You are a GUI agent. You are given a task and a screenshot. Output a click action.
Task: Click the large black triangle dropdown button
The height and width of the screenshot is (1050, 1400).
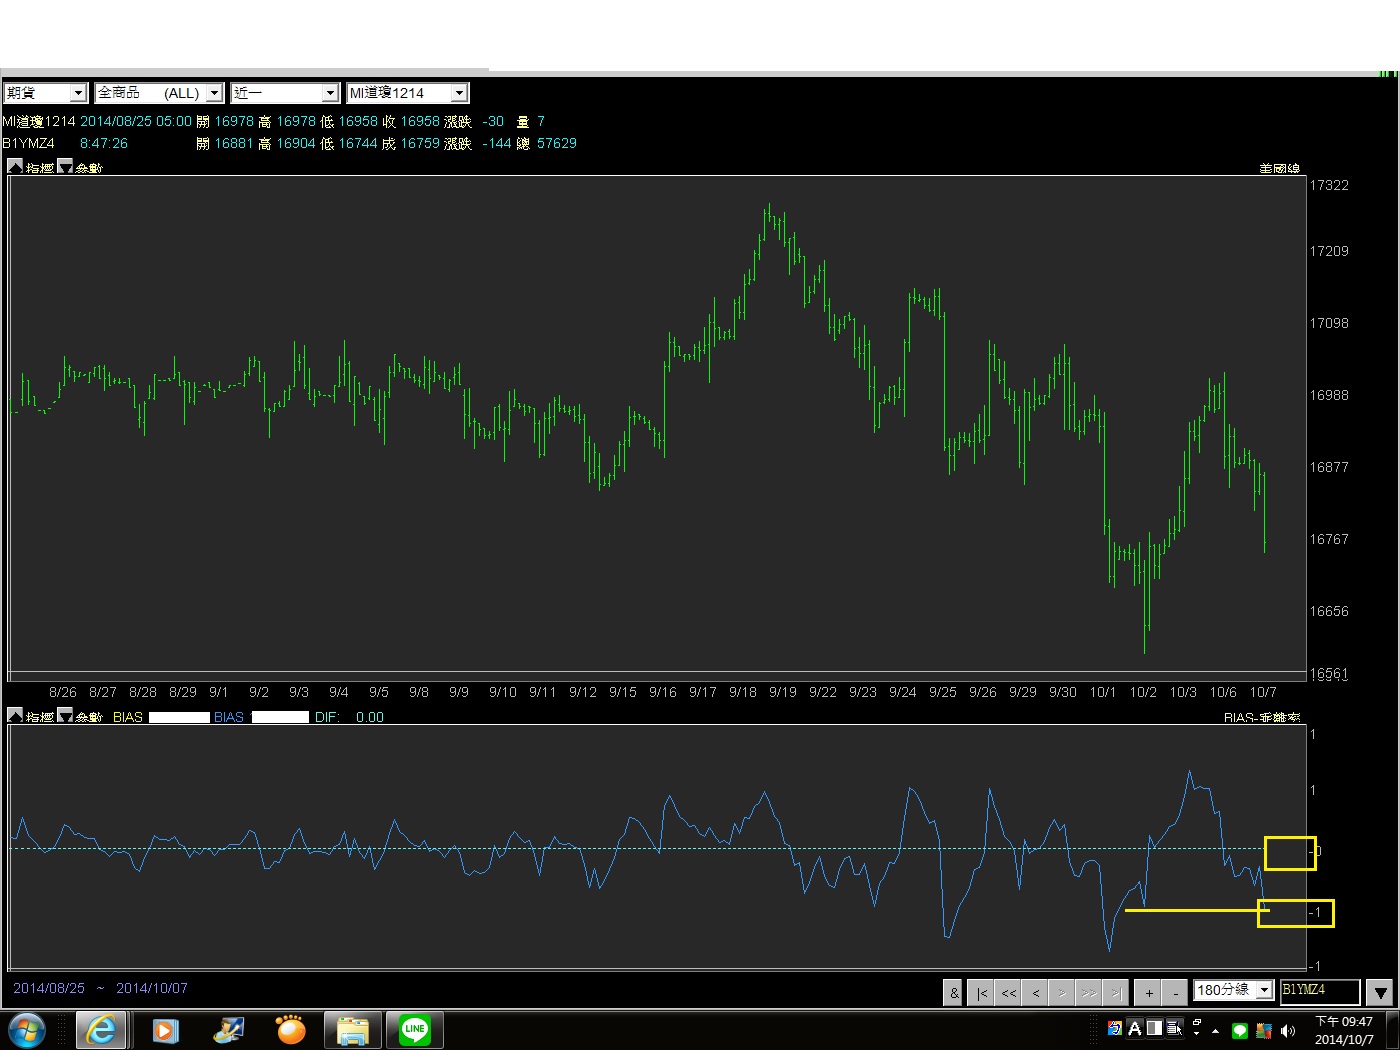1380,992
